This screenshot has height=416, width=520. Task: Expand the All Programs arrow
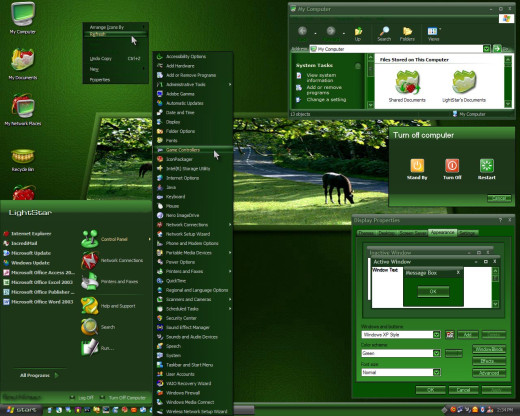[x=57, y=375]
